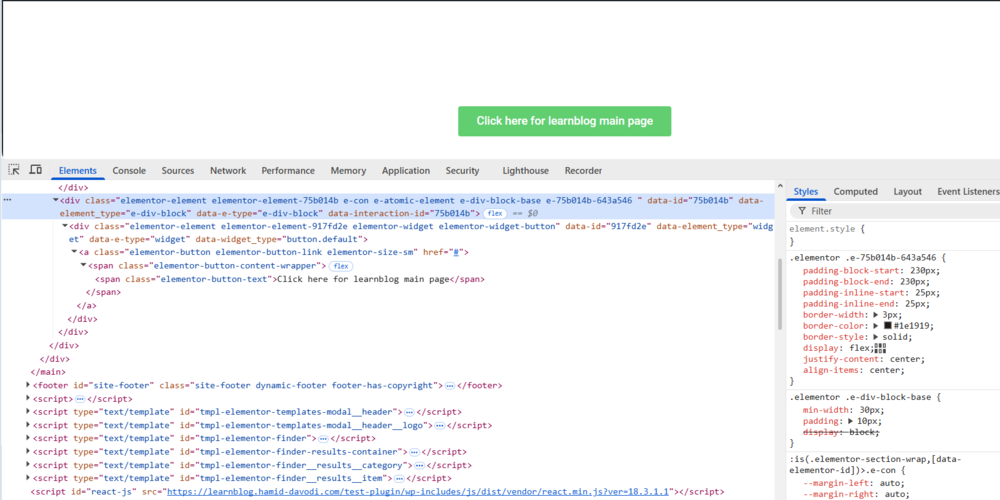Expand the border-color property triangle
This screenshot has width=1000, height=500.
pyautogui.click(x=876, y=326)
